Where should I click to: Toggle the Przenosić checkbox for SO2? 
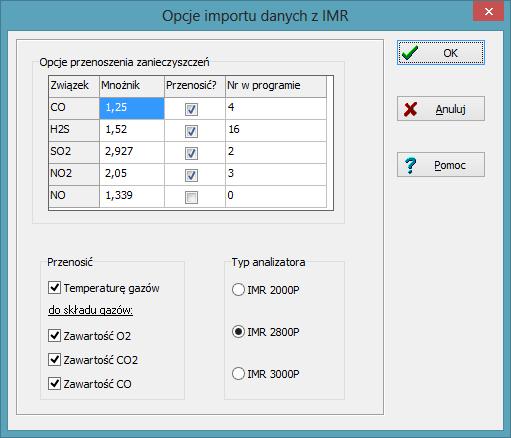tap(191, 153)
